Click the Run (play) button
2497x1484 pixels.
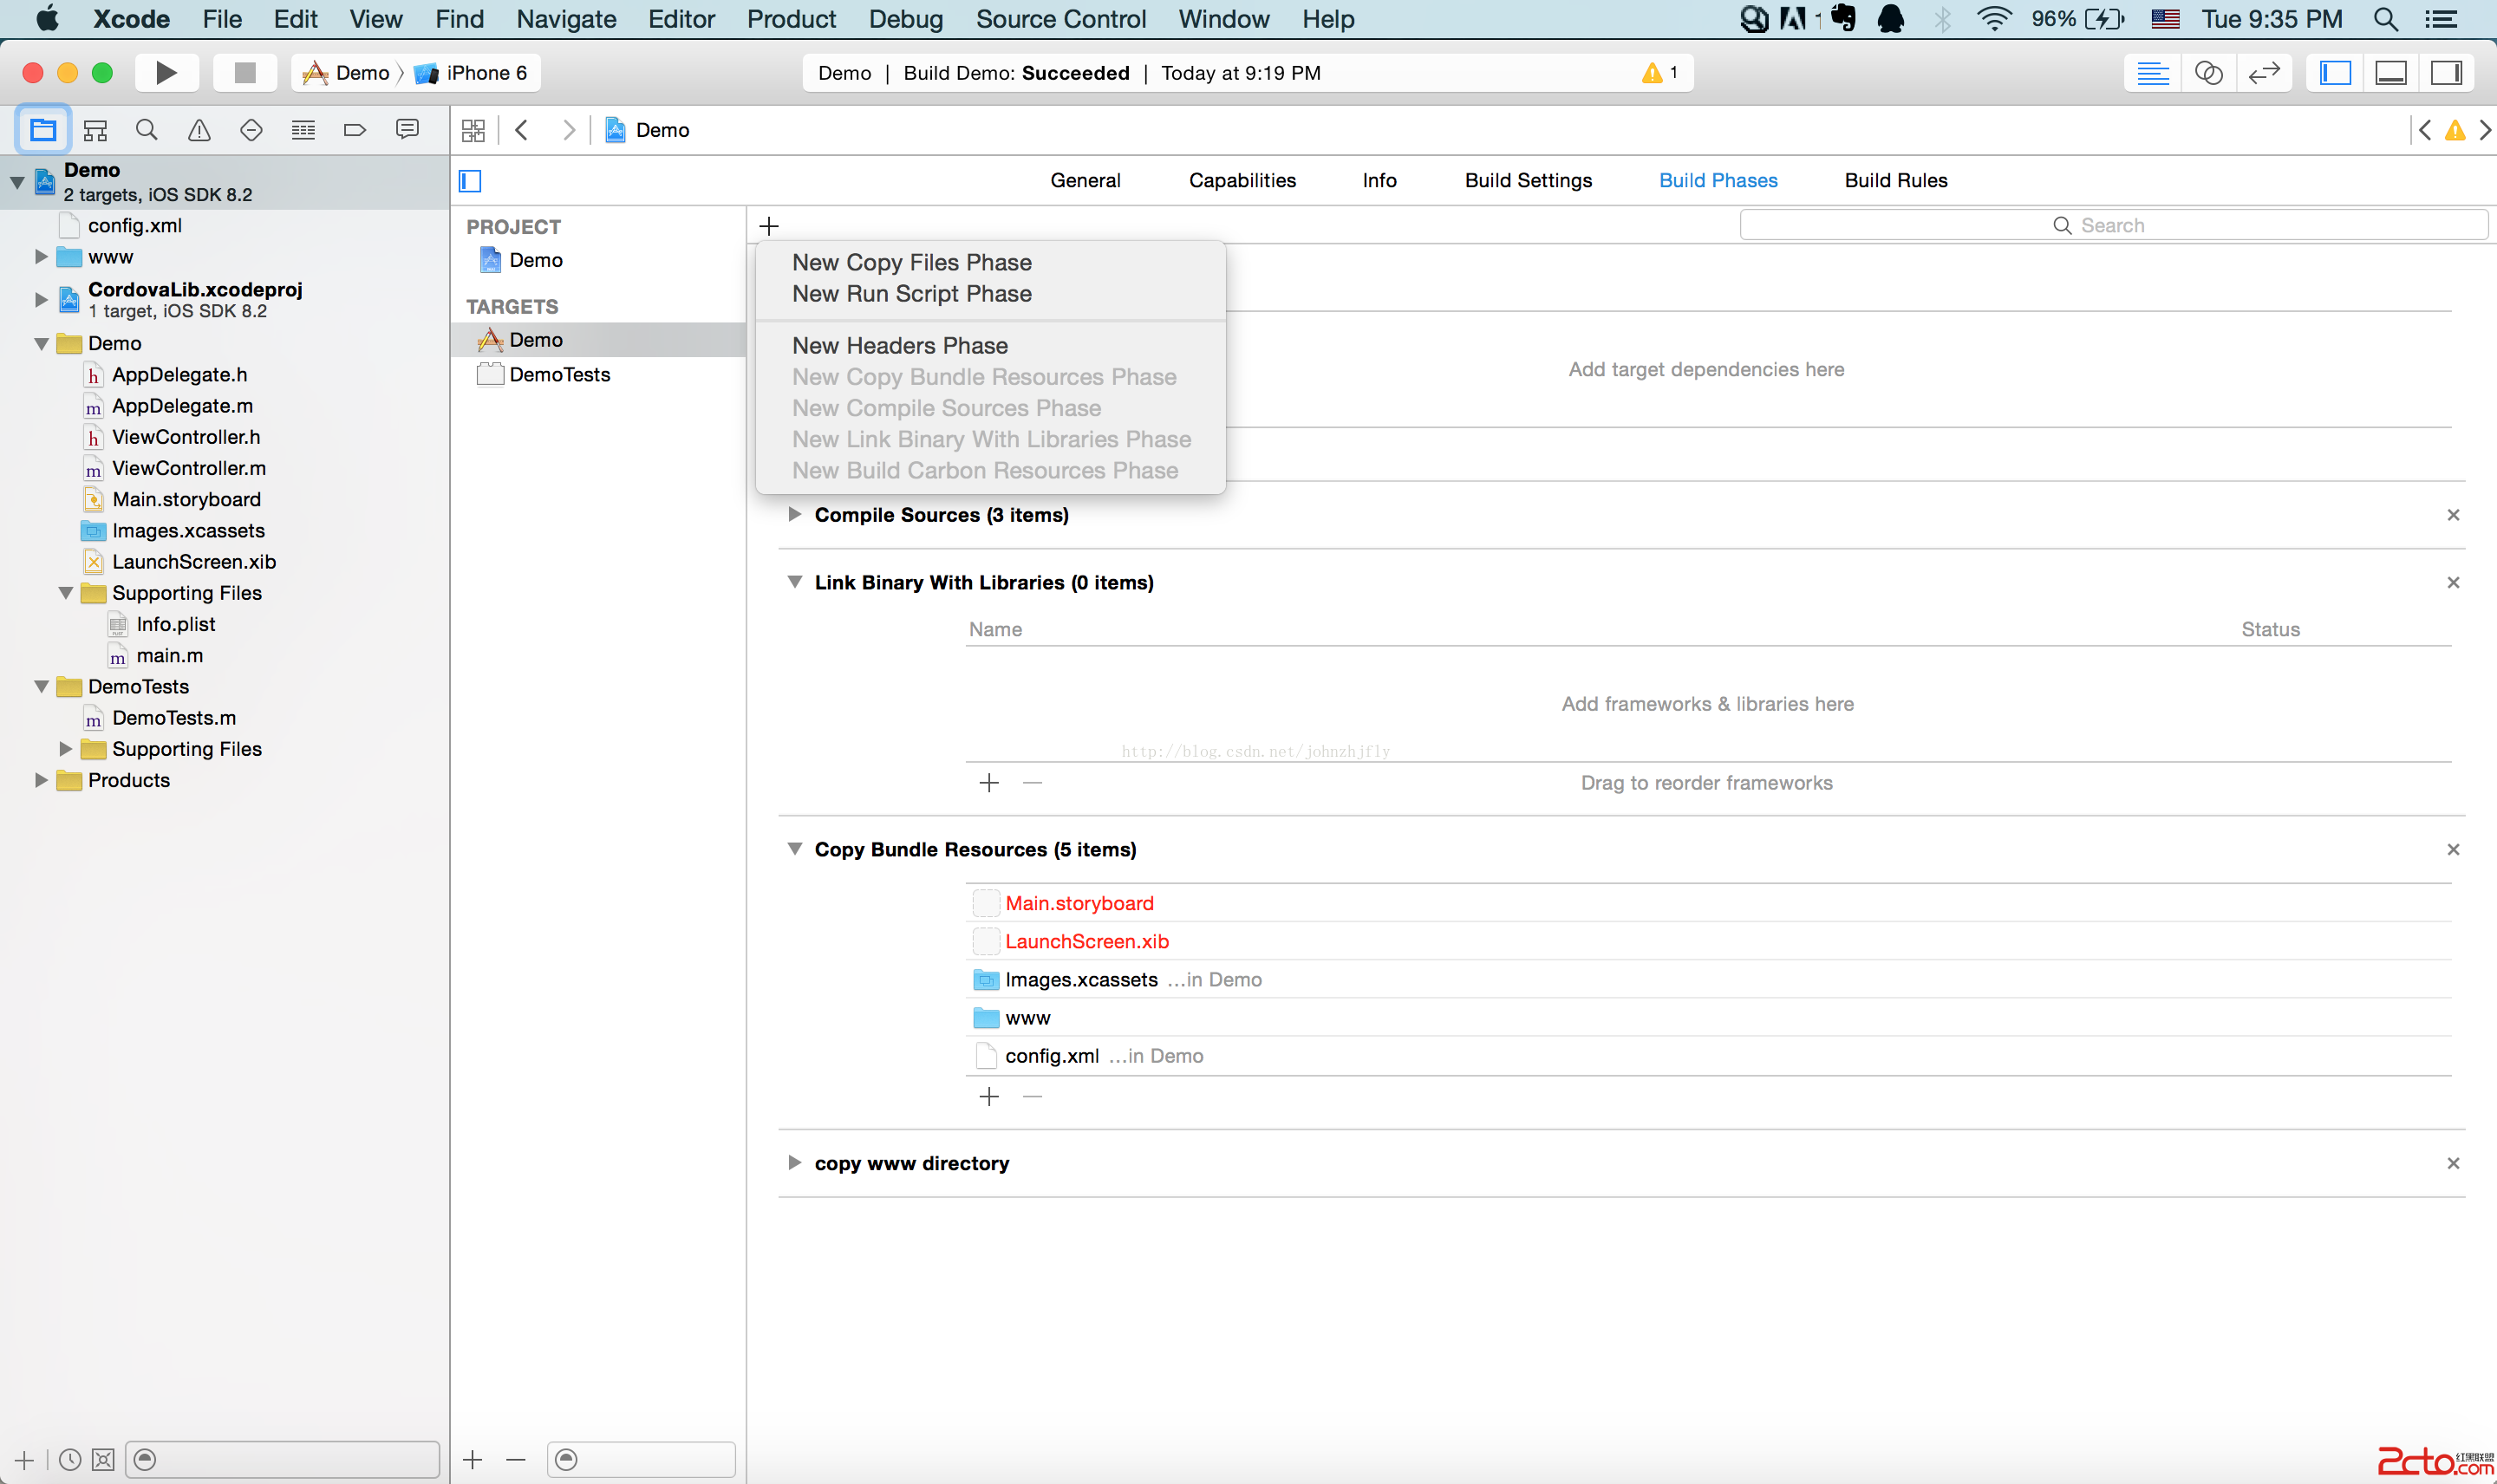[x=166, y=72]
